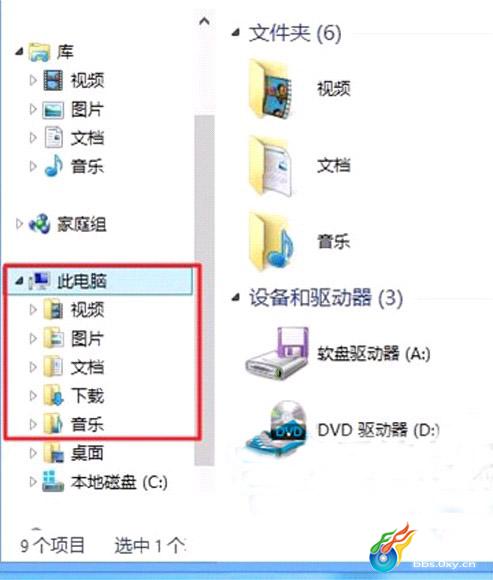Select the DVD 驱动器 (D:) drive

[341, 430]
